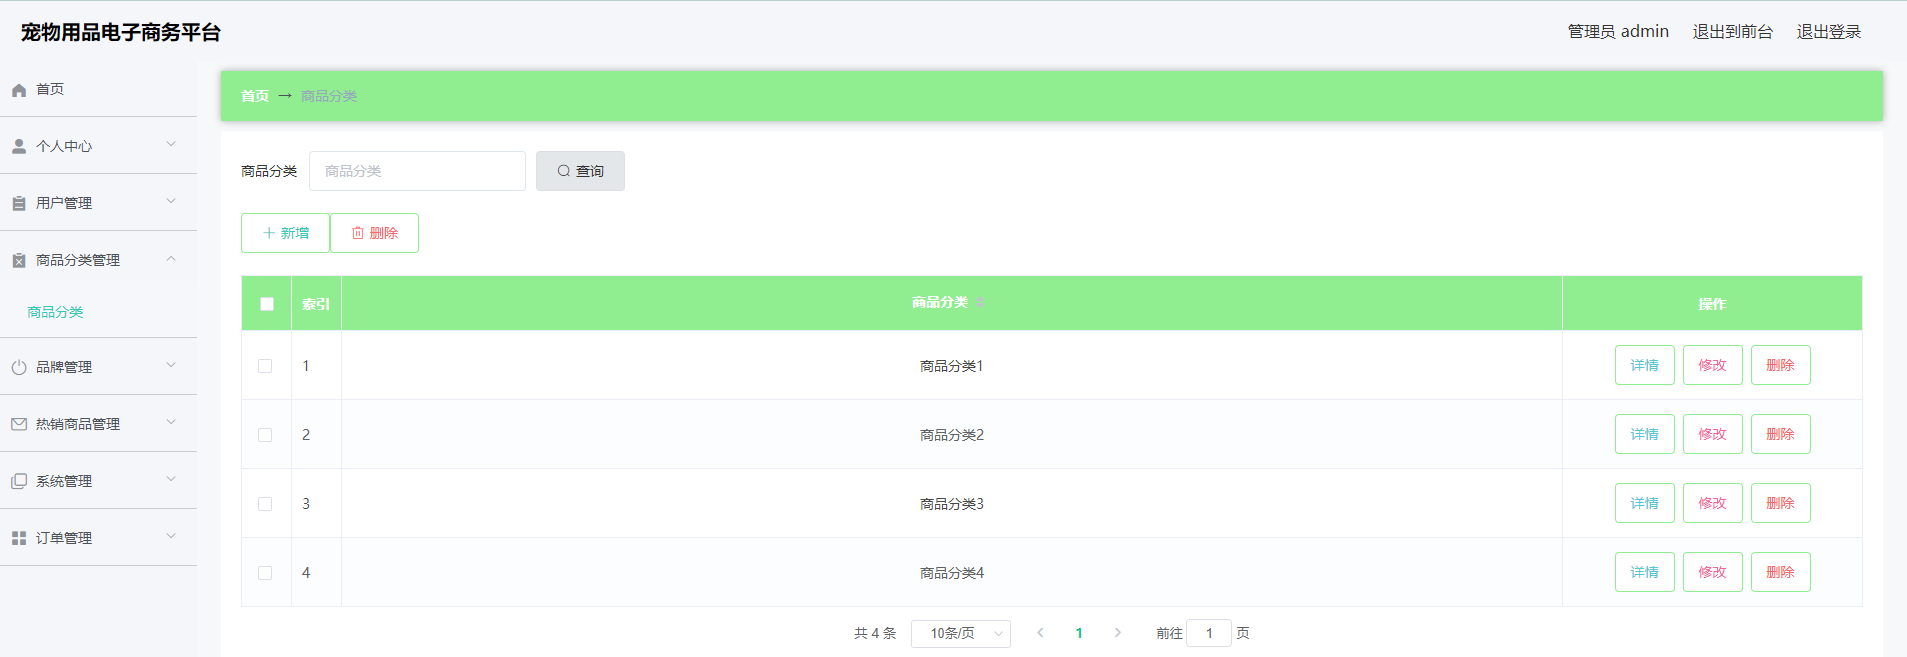This screenshot has width=1907, height=657.
Task: View 详情 for 商品分类3
Action: point(1644,503)
